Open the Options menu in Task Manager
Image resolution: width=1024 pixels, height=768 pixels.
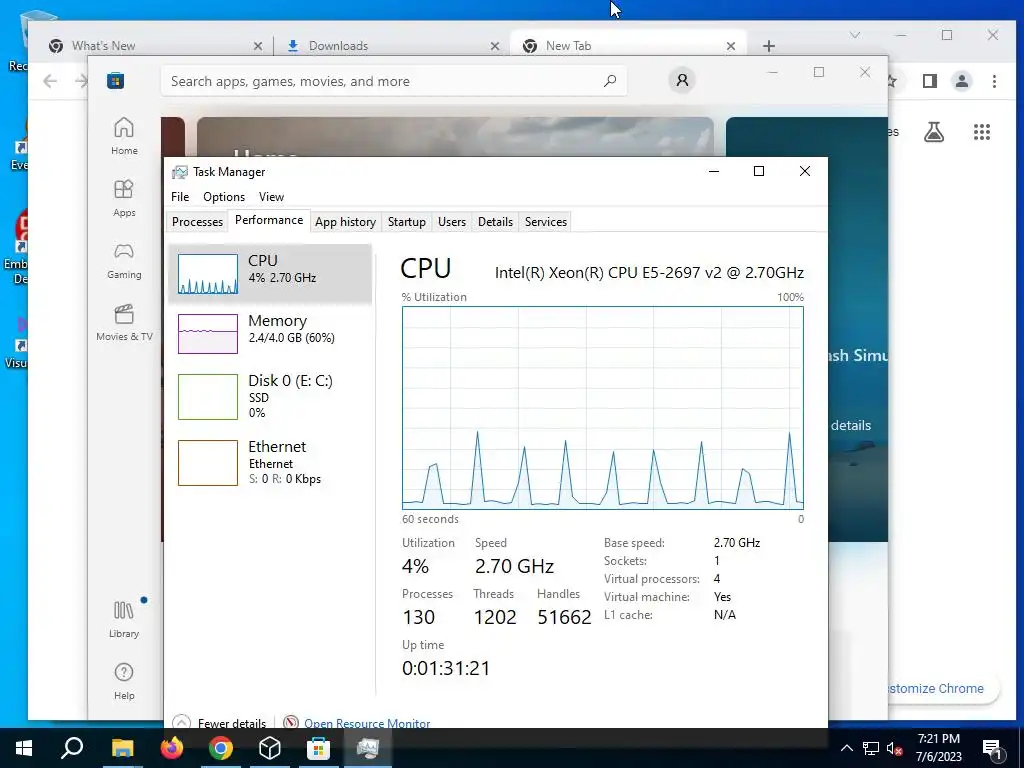click(x=223, y=197)
